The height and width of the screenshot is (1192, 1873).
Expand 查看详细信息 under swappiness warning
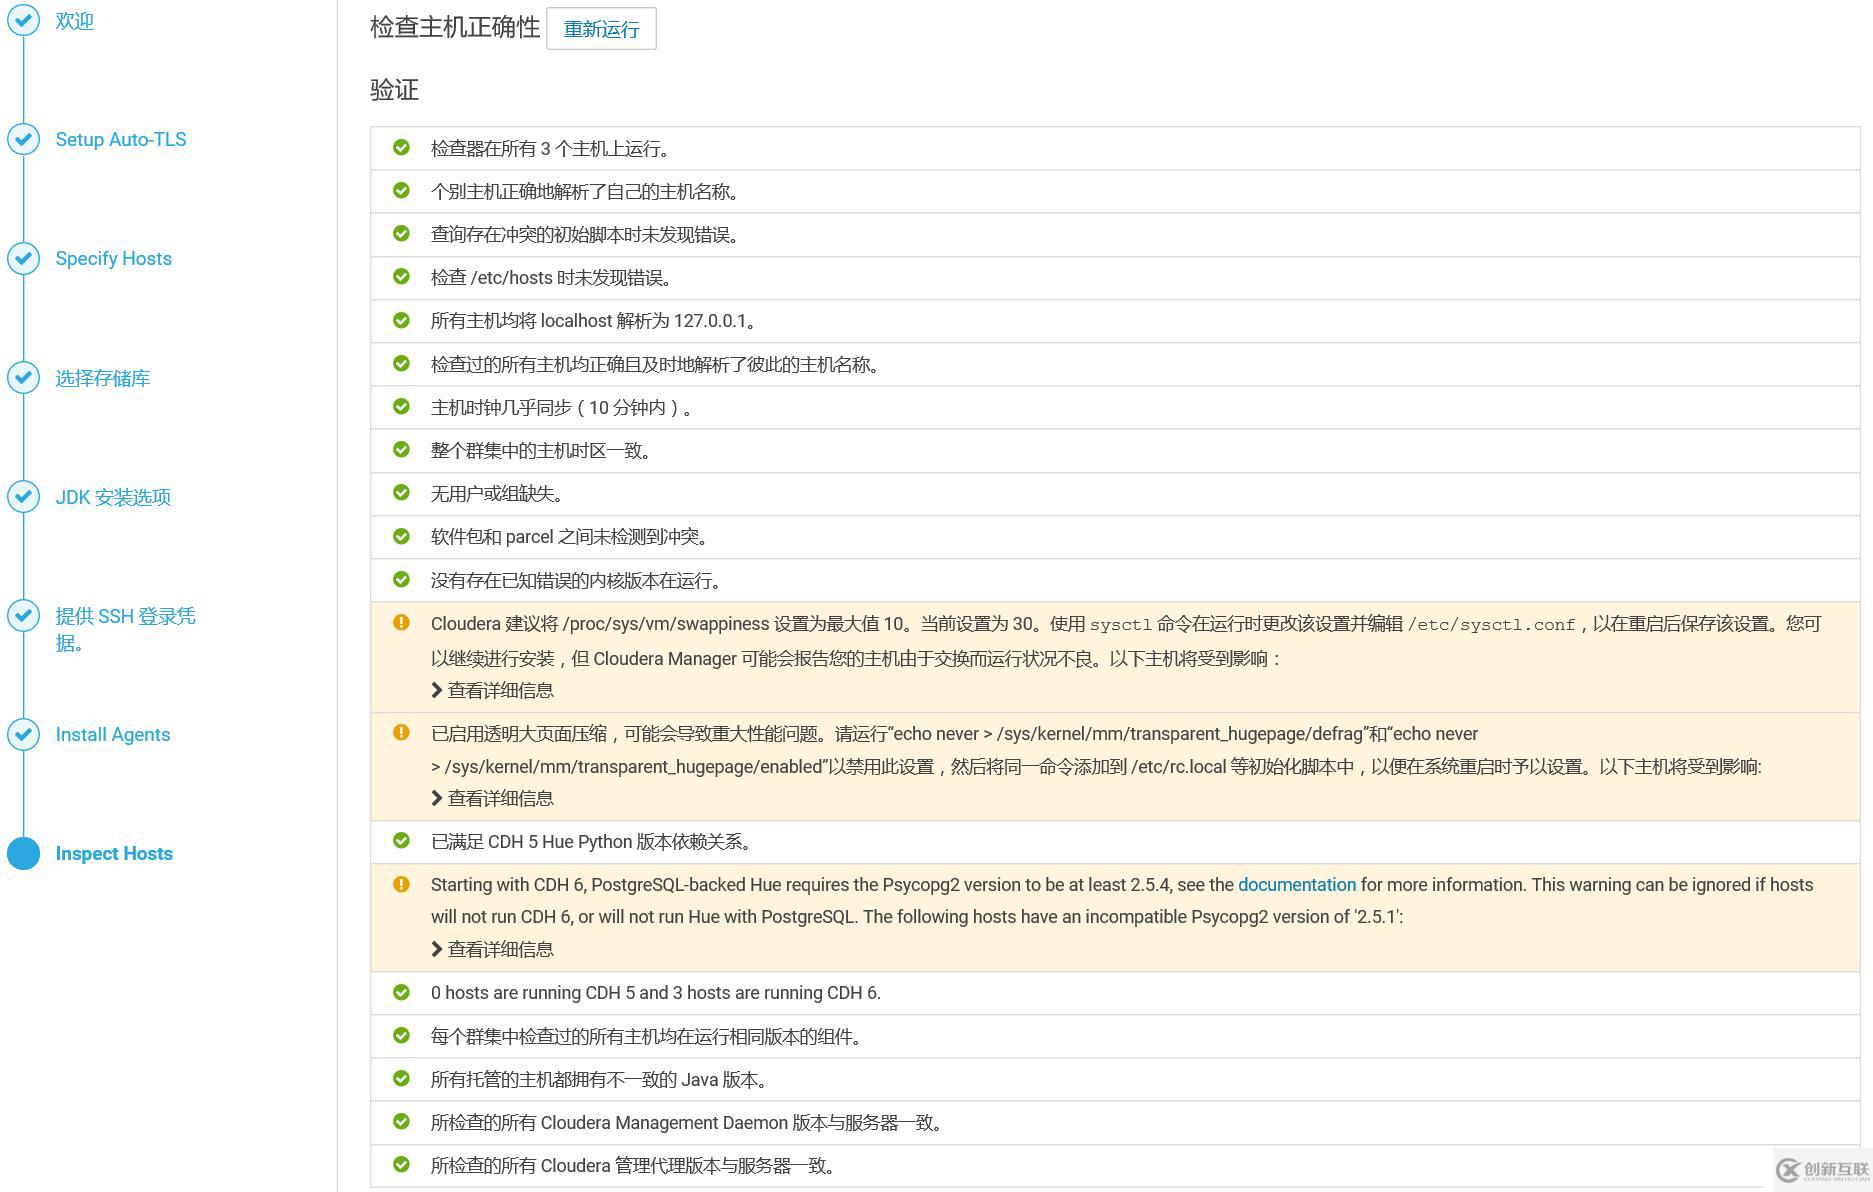coord(492,691)
